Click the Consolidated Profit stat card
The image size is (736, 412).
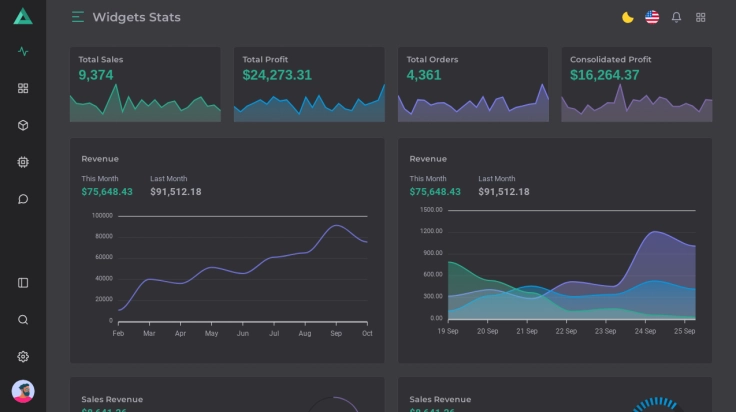click(x=636, y=84)
